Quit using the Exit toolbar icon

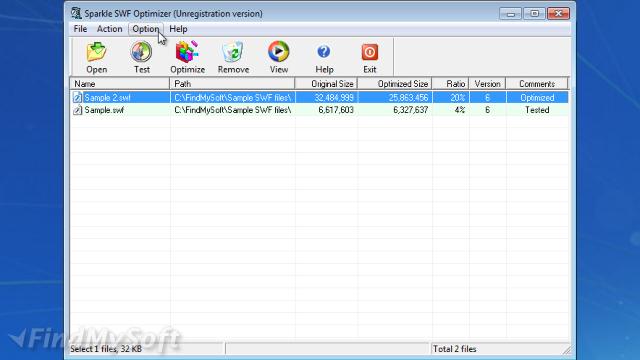(370, 57)
